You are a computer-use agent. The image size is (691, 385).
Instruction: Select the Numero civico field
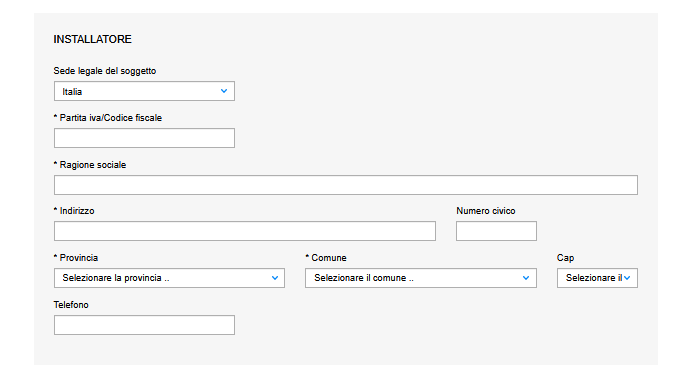496,231
